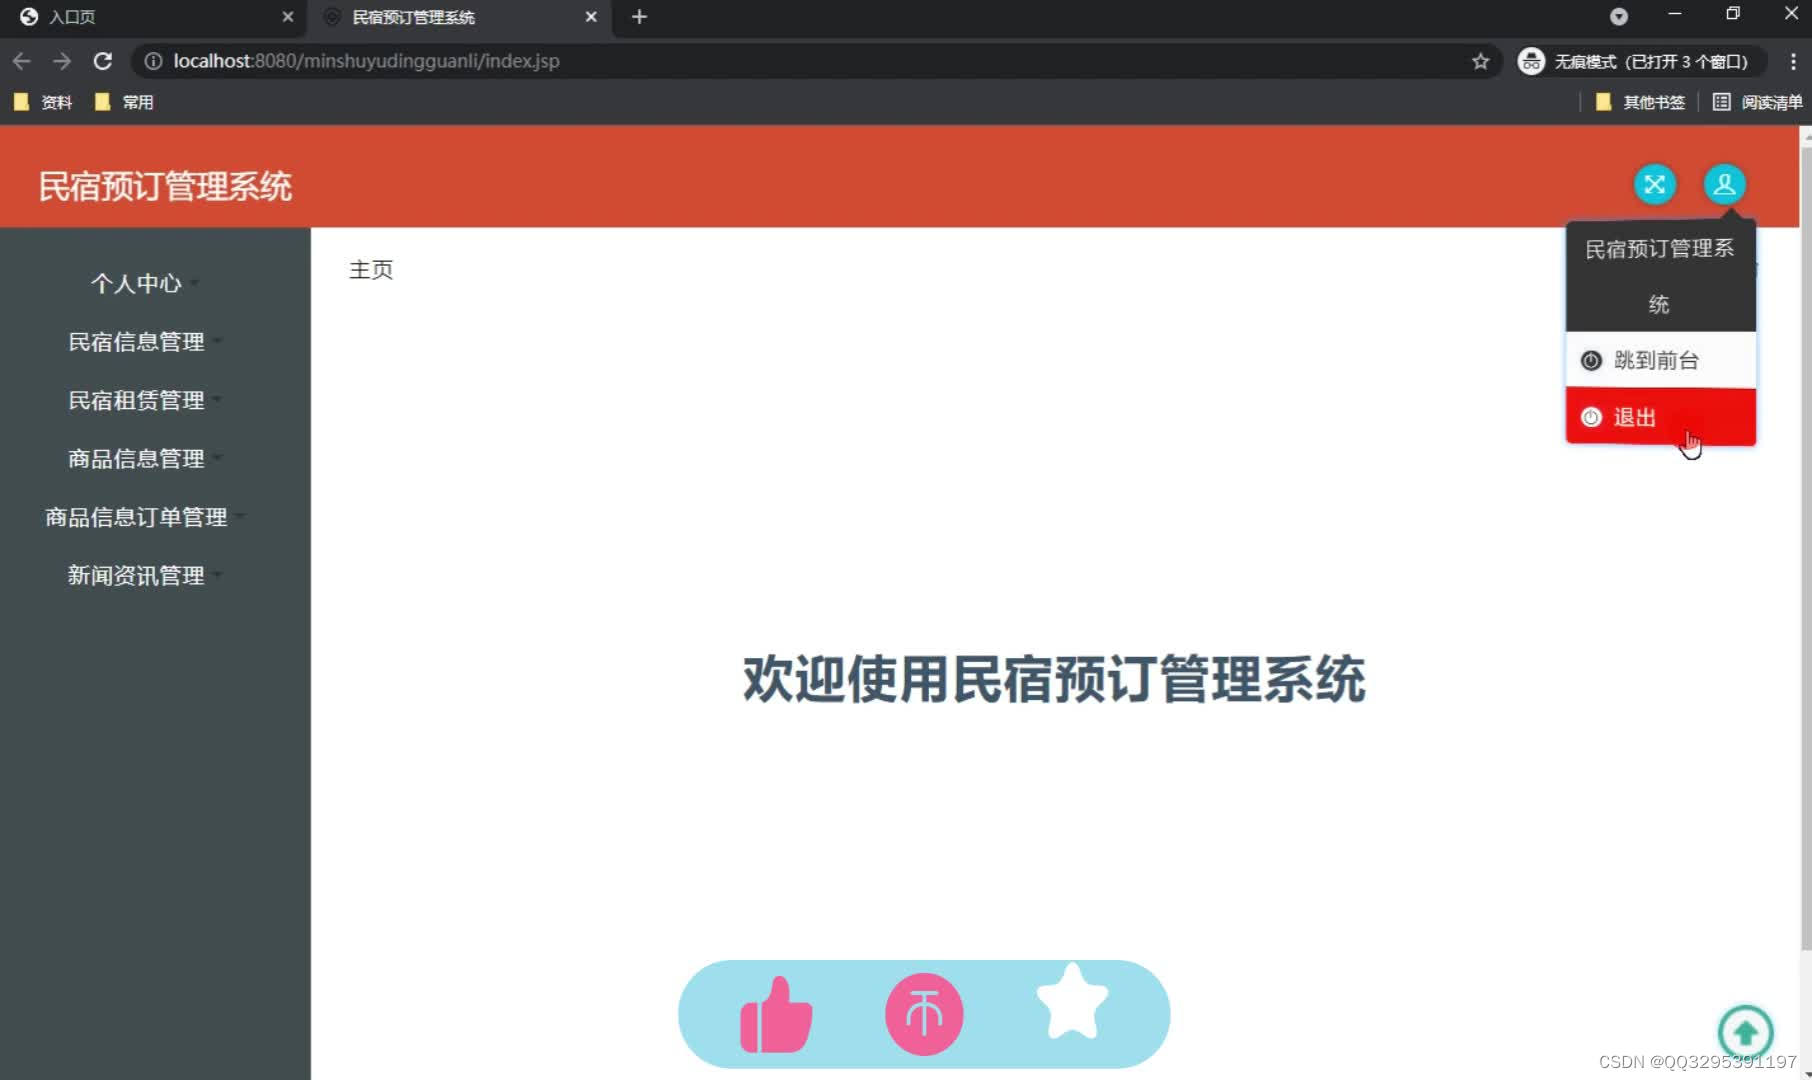Open the 其他书签 folder
This screenshot has width=1812, height=1080.
1640,102
